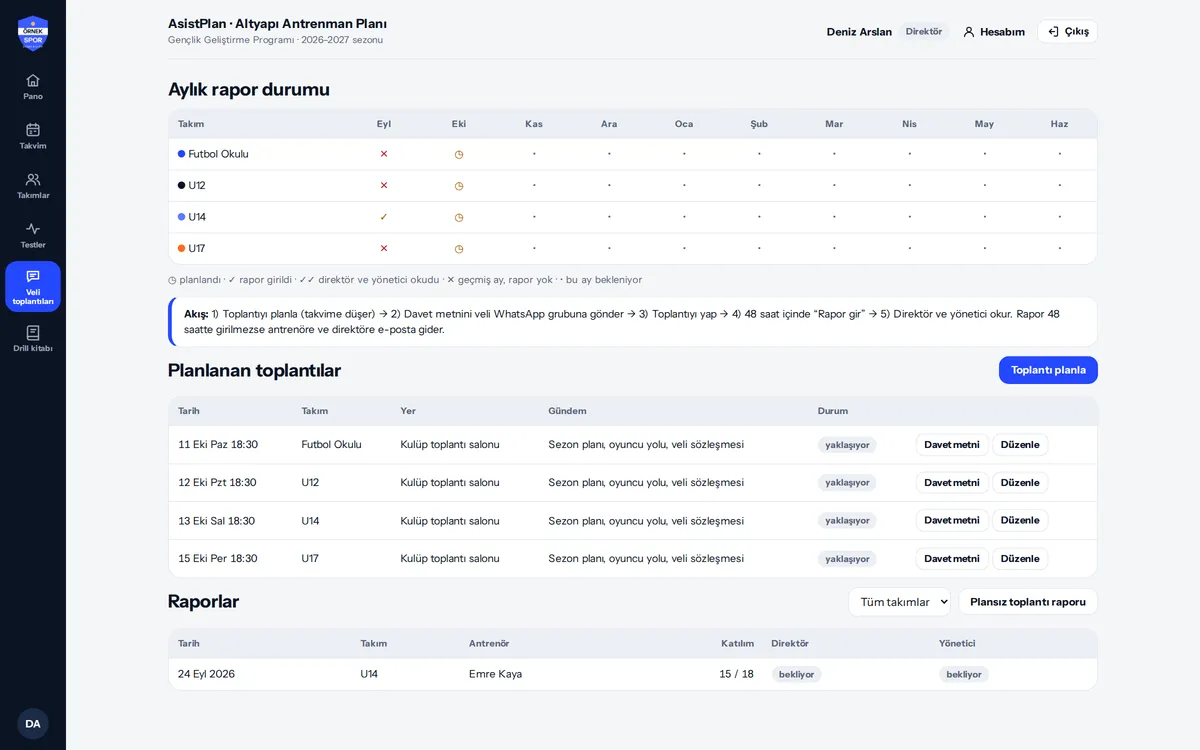This screenshot has width=1200, height=750.
Task: Open Davet metni for U17 meeting
Action: pyautogui.click(x=952, y=559)
